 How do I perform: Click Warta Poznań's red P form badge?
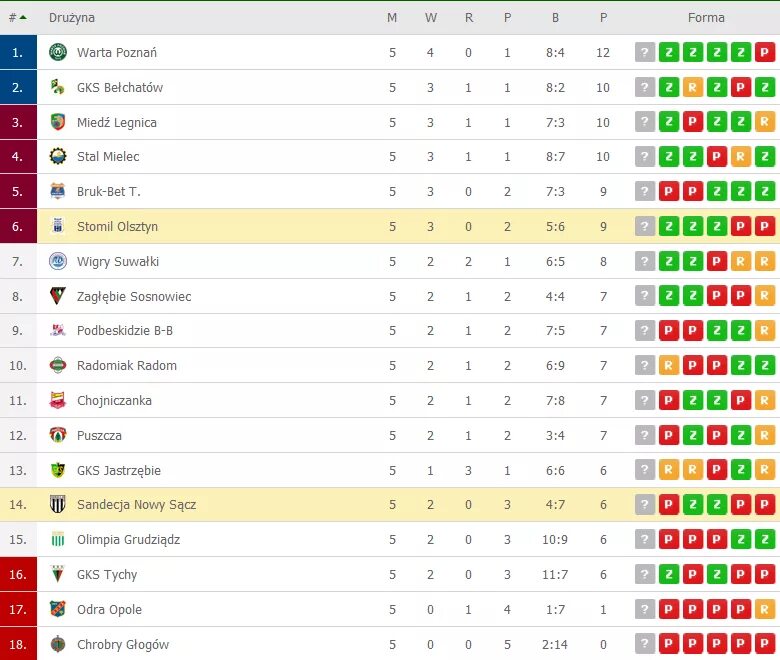click(765, 52)
